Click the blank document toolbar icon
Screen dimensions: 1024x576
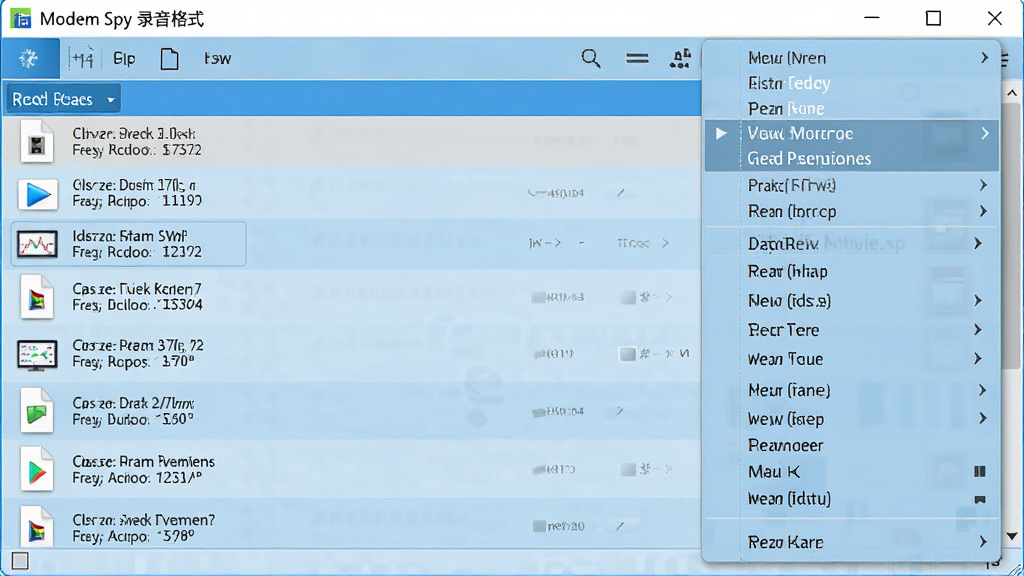169,59
